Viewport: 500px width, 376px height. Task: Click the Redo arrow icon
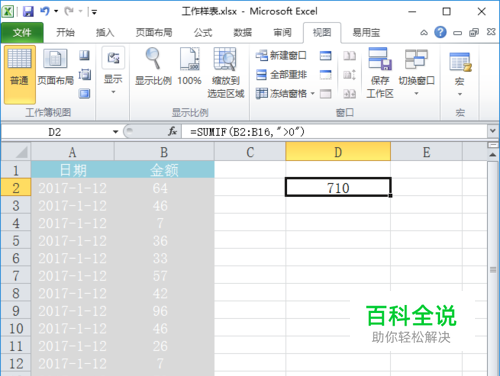[69, 11]
